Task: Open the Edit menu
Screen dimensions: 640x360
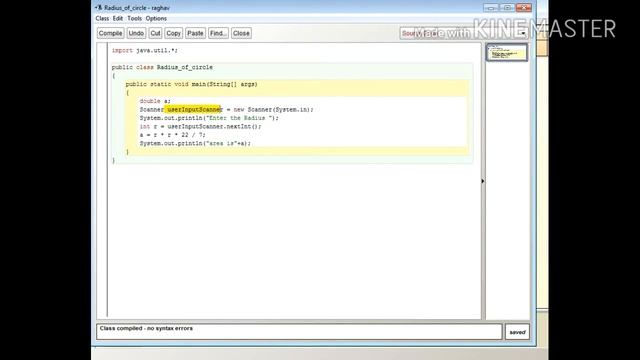Action: [118, 18]
